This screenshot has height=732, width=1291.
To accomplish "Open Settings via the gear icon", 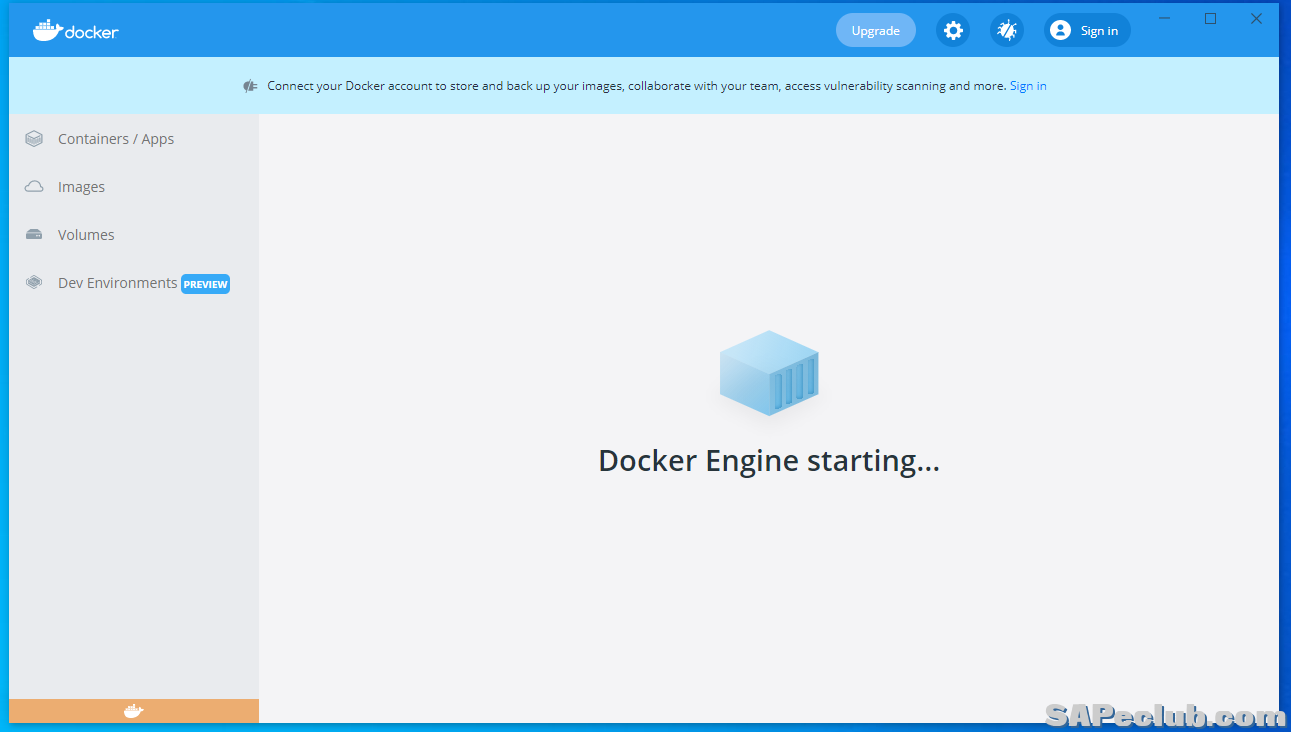I will pos(953,31).
